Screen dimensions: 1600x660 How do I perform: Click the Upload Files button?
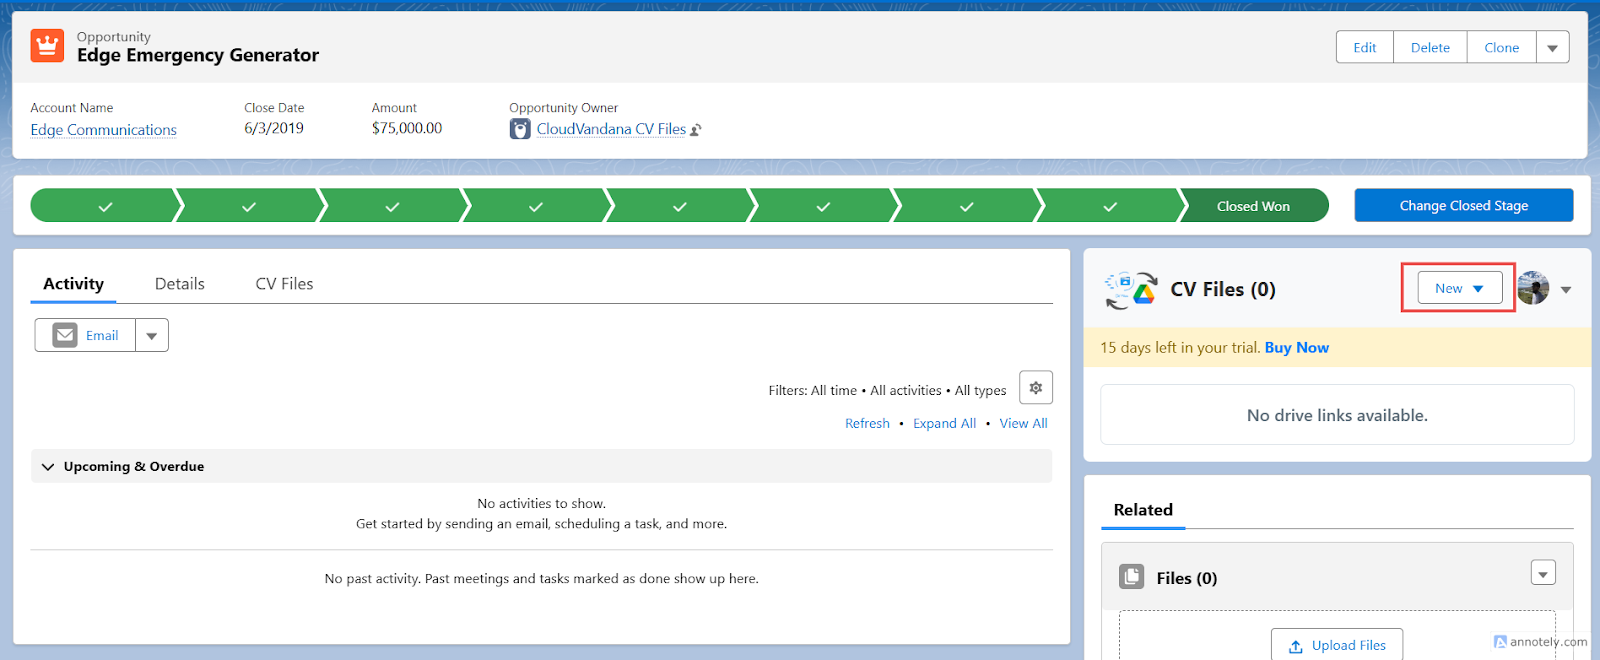click(x=1337, y=645)
